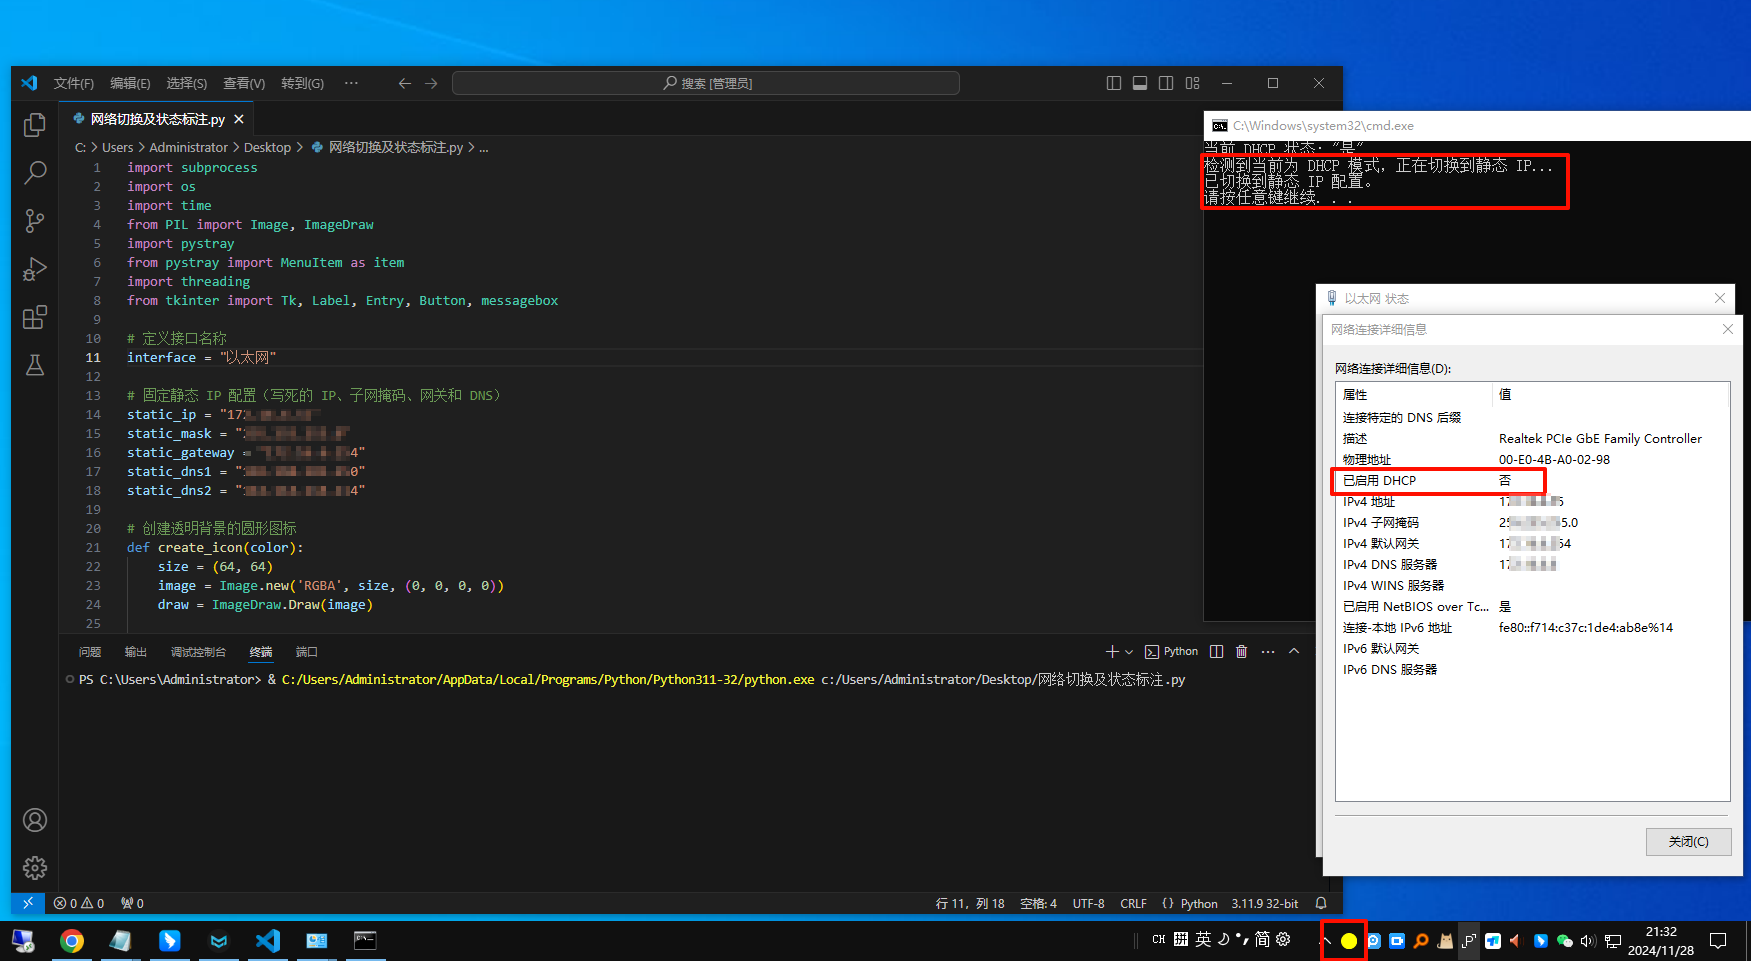The image size is (1751, 961).
Task: Click the Users breadcrumb segment
Action: (117, 147)
